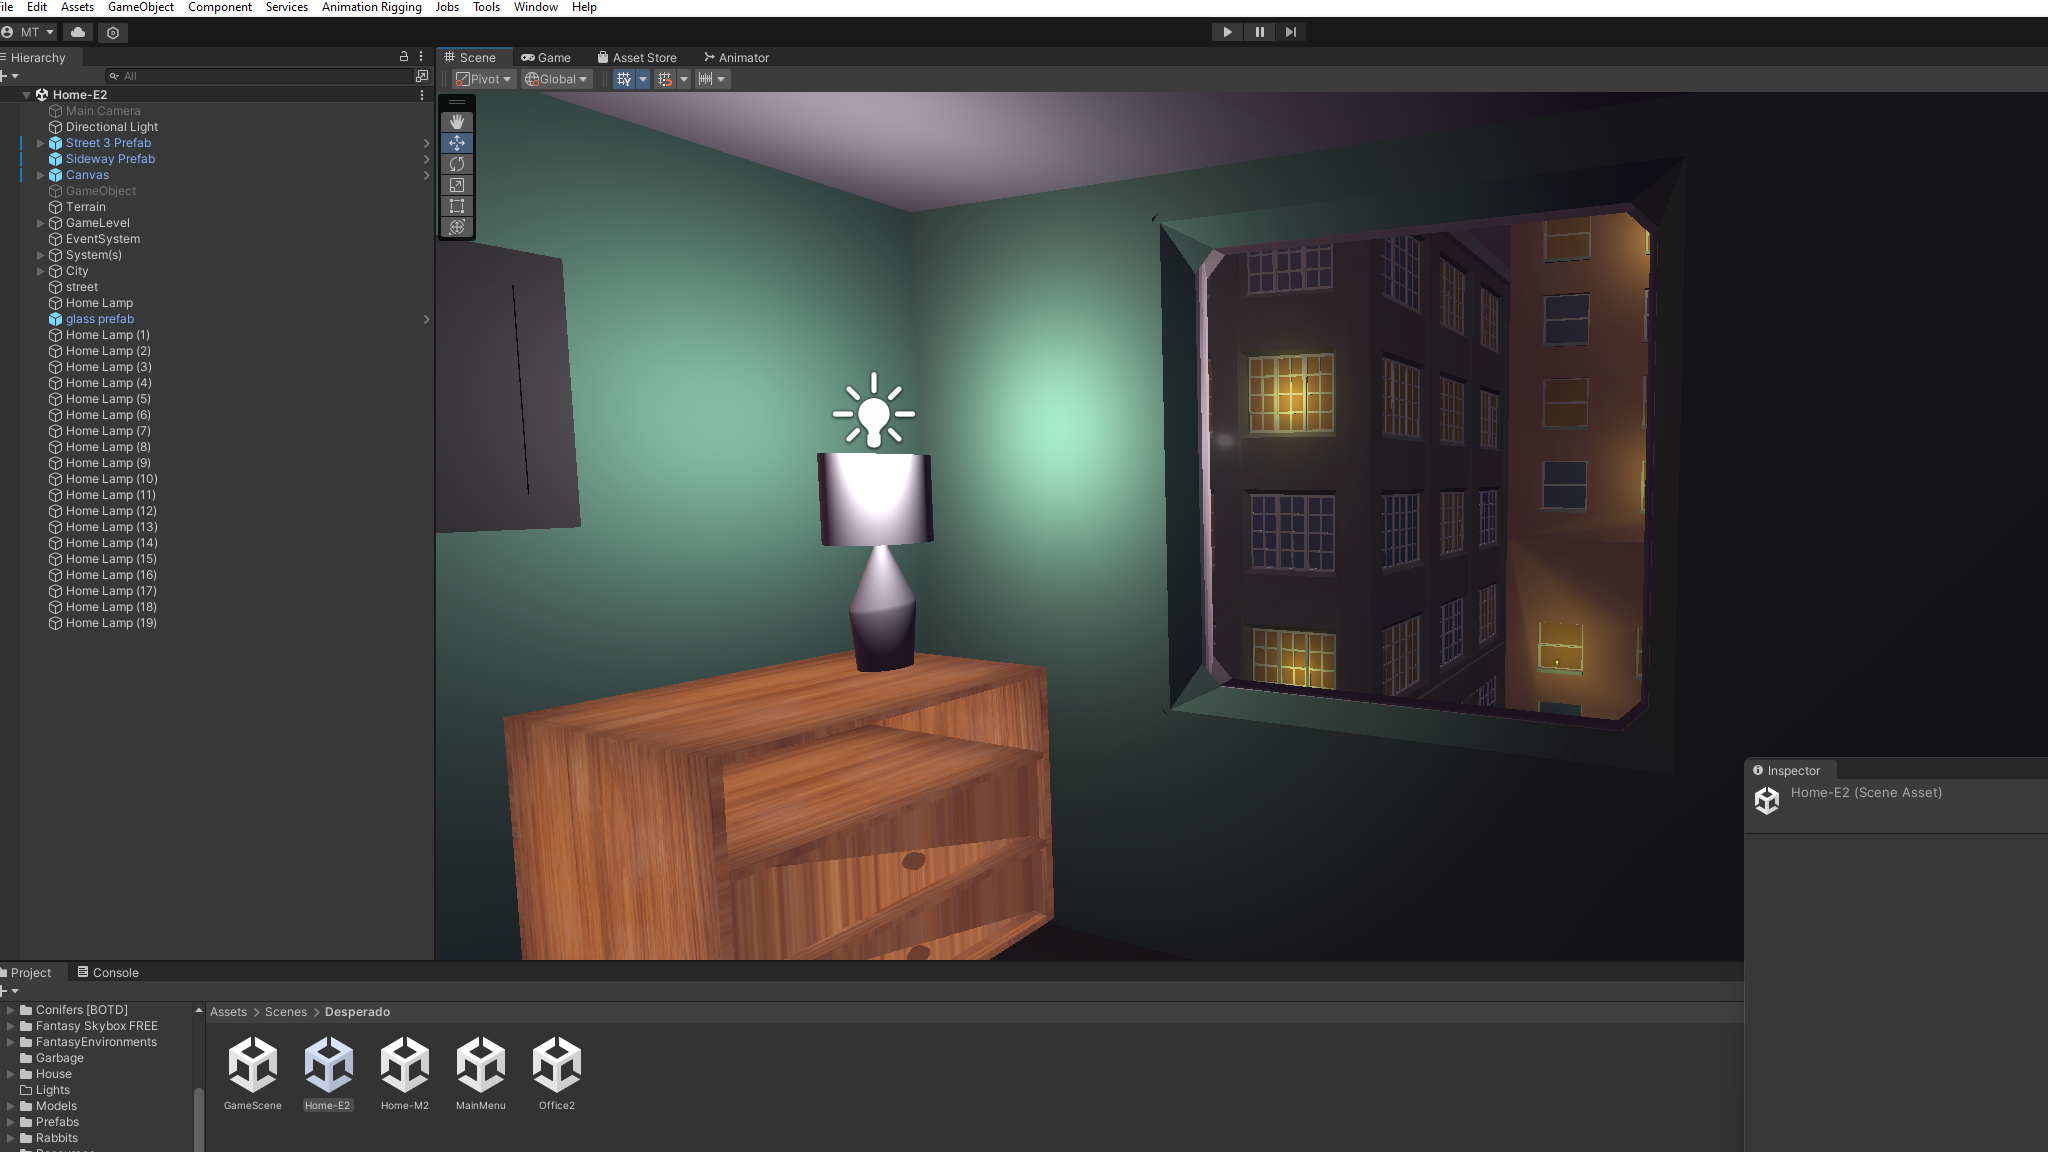Click the Hierarchy search field
Screen dimensions: 2048x1152
[260, 76]
